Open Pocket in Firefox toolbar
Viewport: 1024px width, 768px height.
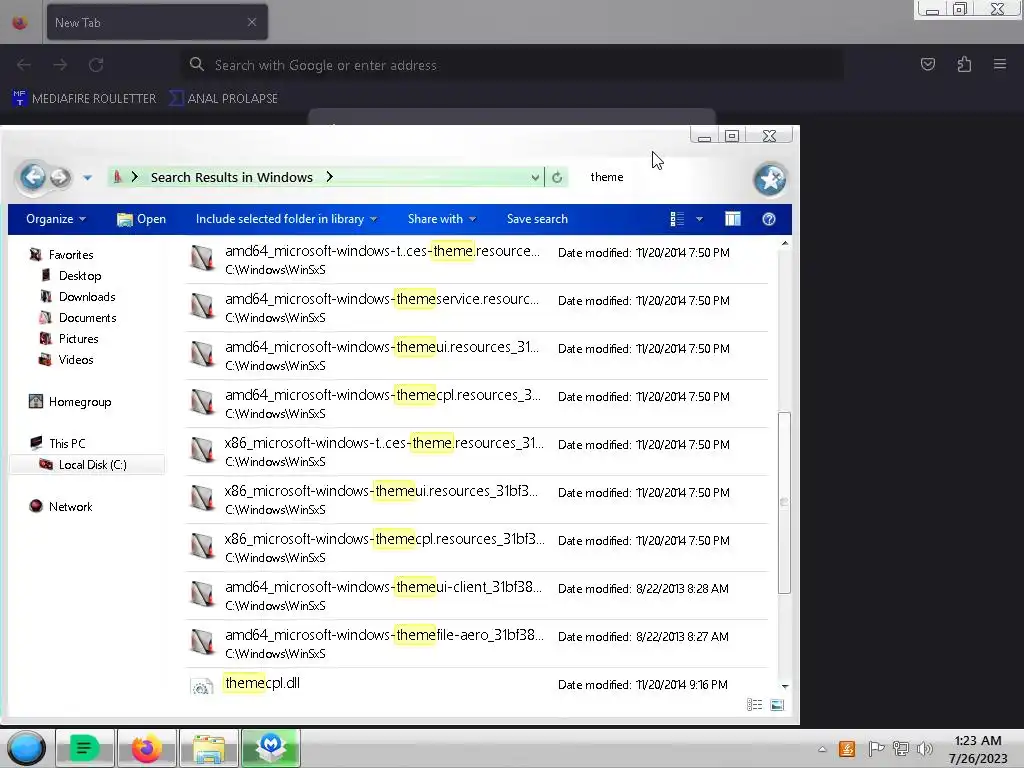(x=928, y=64)
